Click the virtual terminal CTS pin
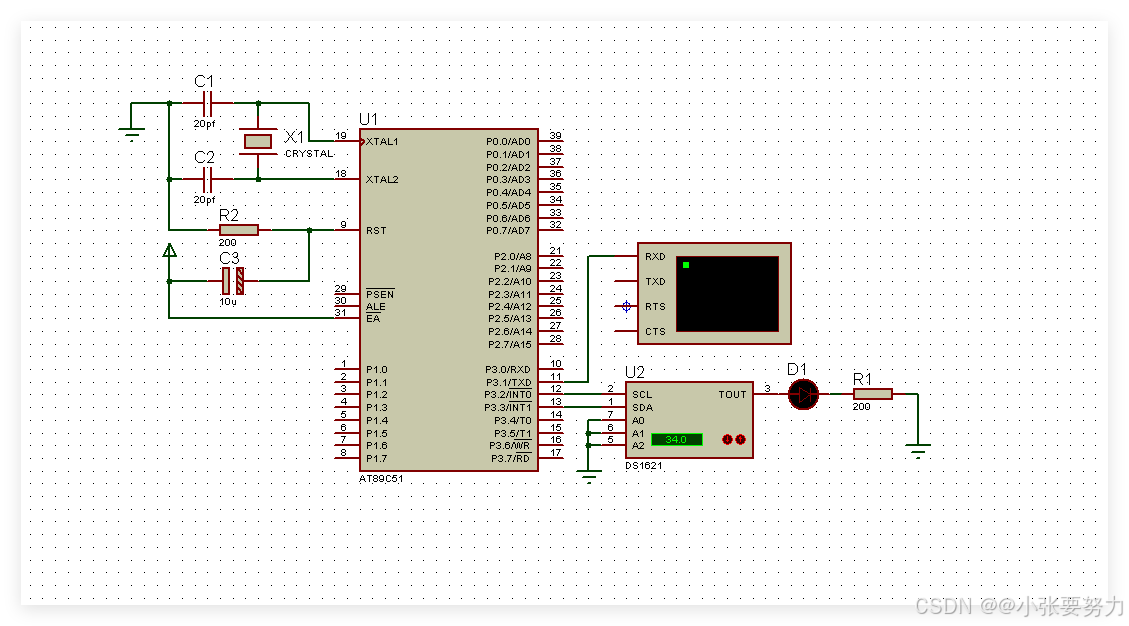The image size is (1129, 626). coord(655,331)
